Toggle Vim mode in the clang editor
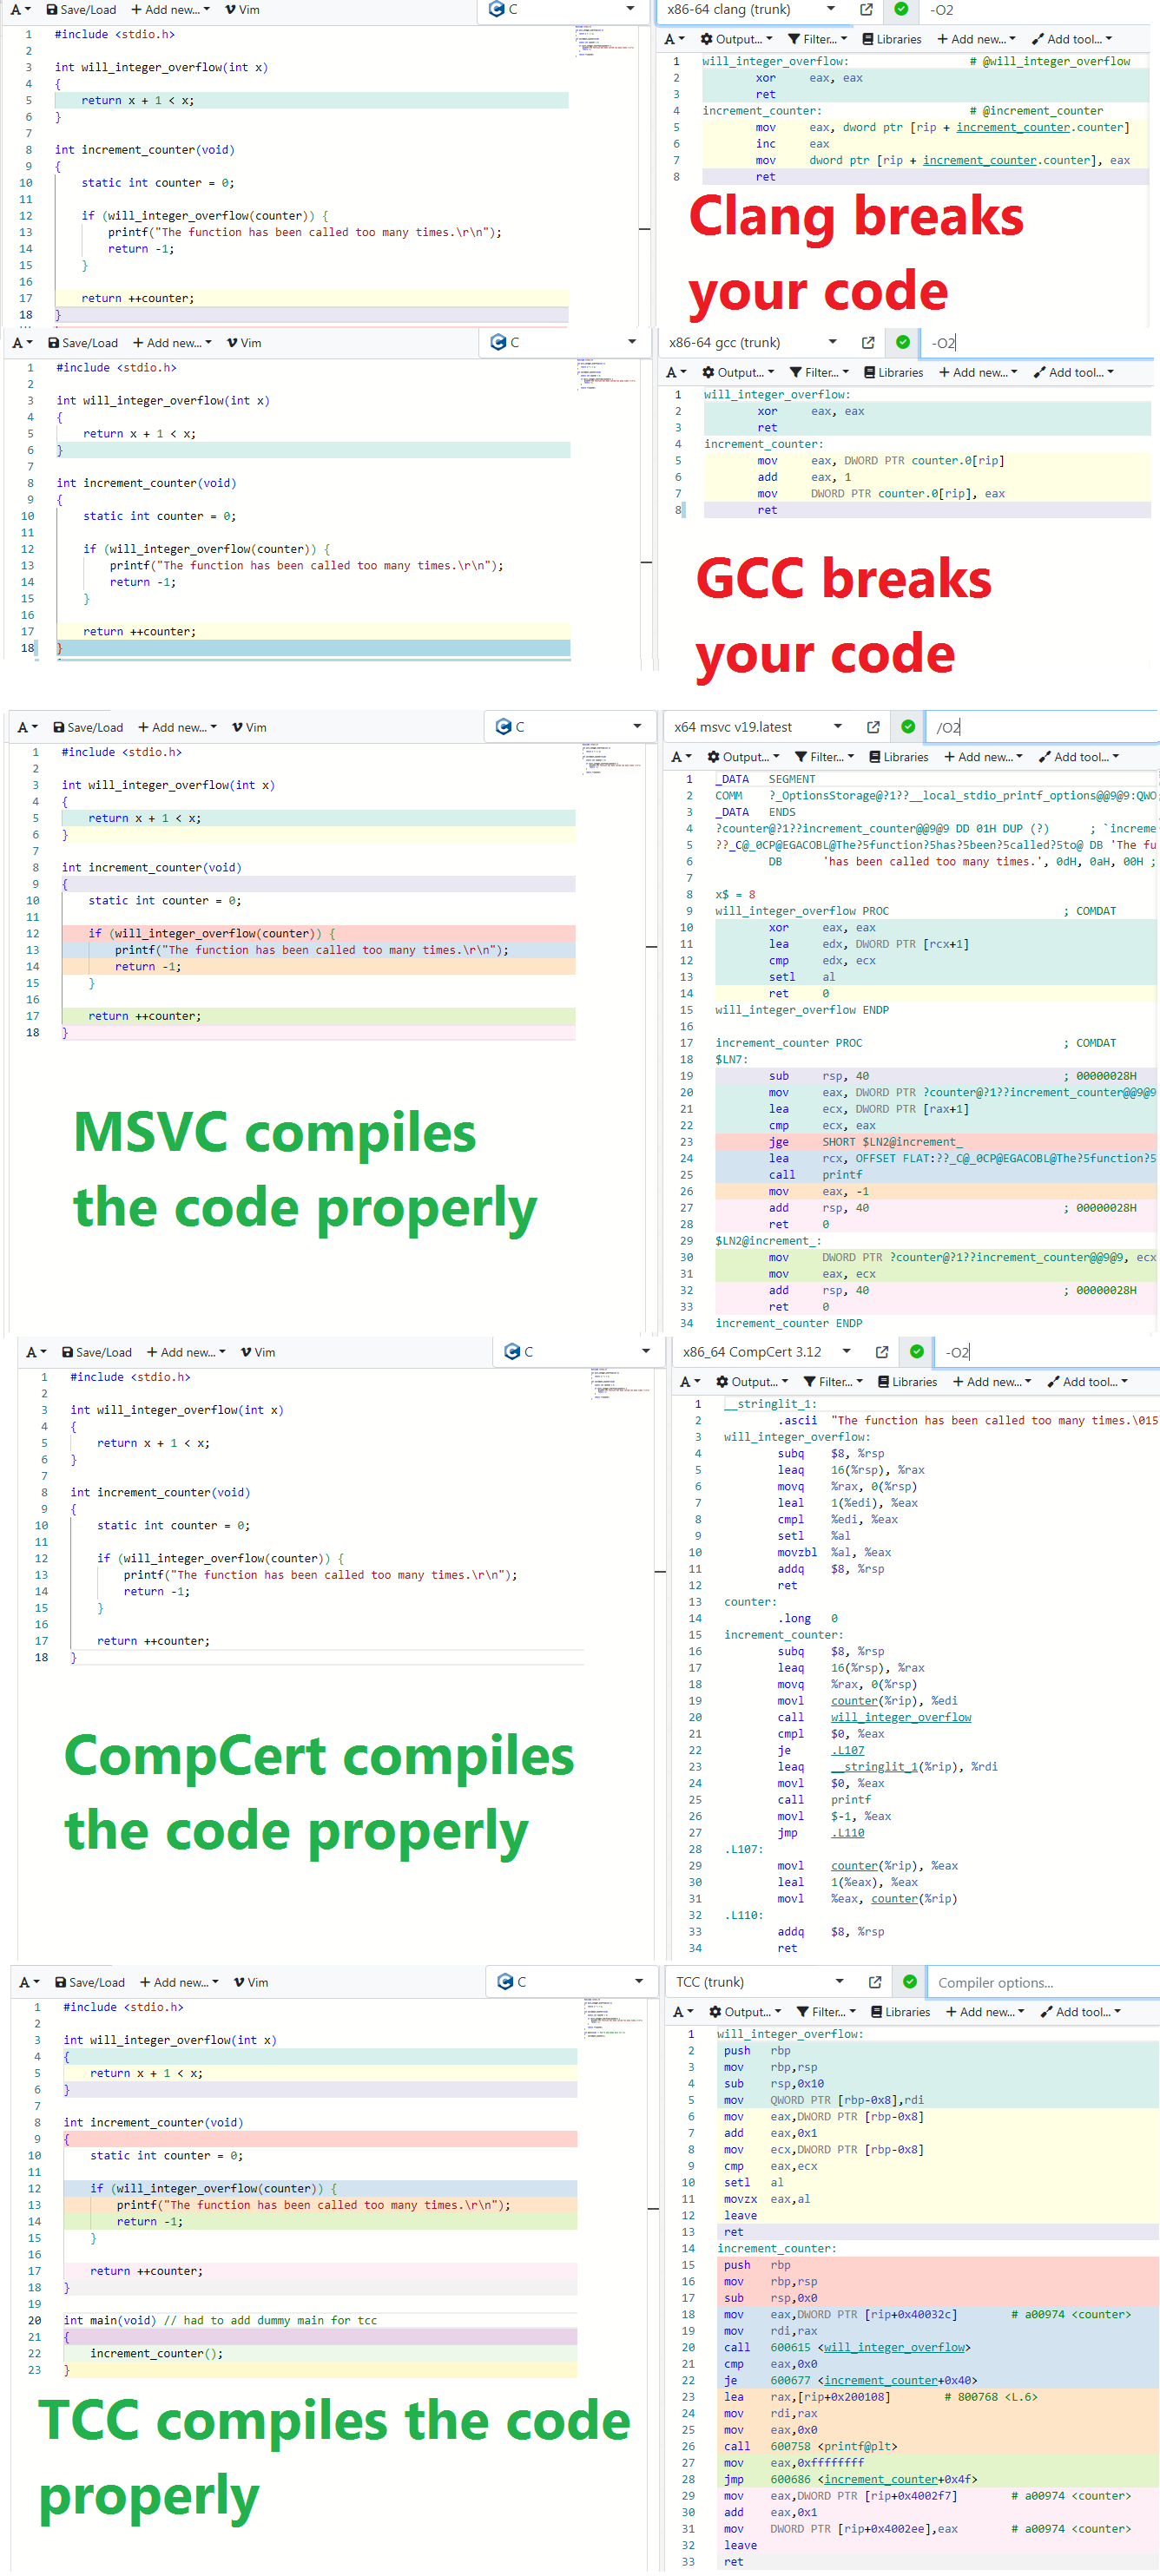1160x2576 pixels. click(x=242, y=10)
